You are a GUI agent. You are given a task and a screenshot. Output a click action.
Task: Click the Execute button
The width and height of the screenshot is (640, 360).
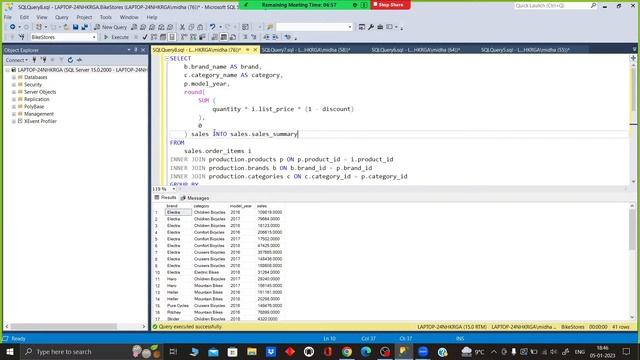[x=116, y=37]
